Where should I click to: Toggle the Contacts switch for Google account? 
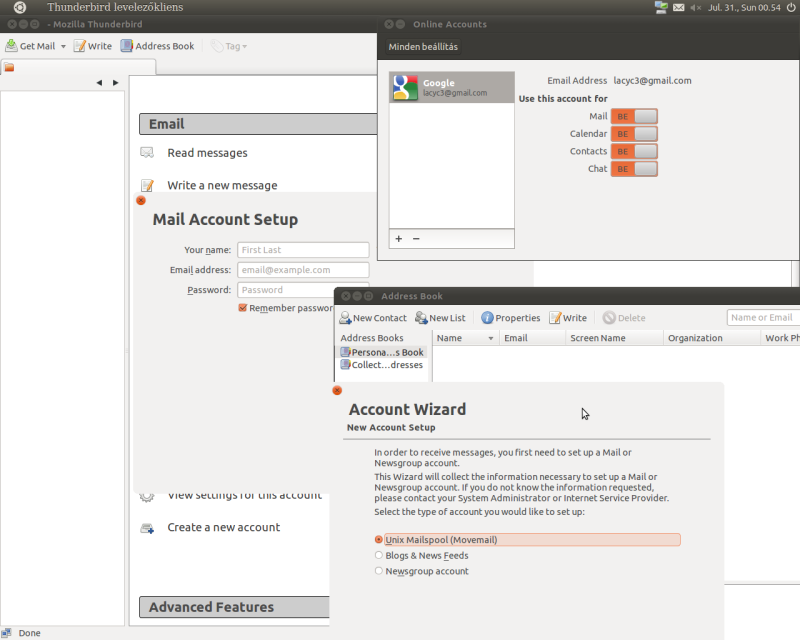[x=634, y=151]
